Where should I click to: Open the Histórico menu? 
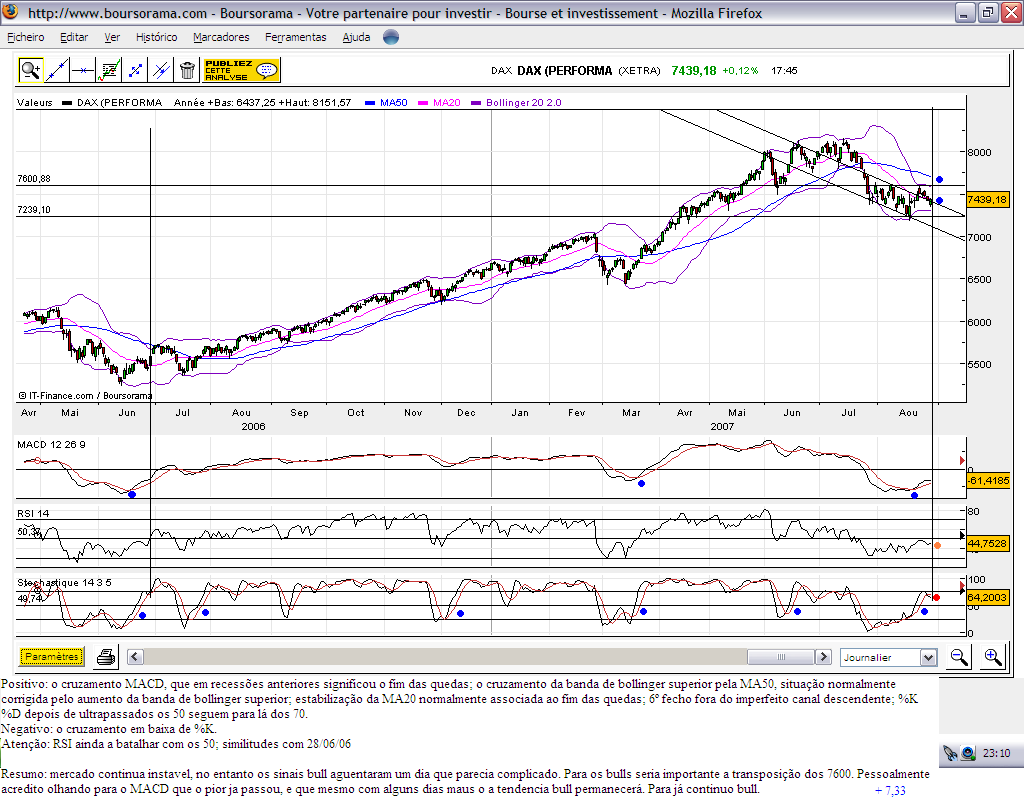[x=157, y=37]
